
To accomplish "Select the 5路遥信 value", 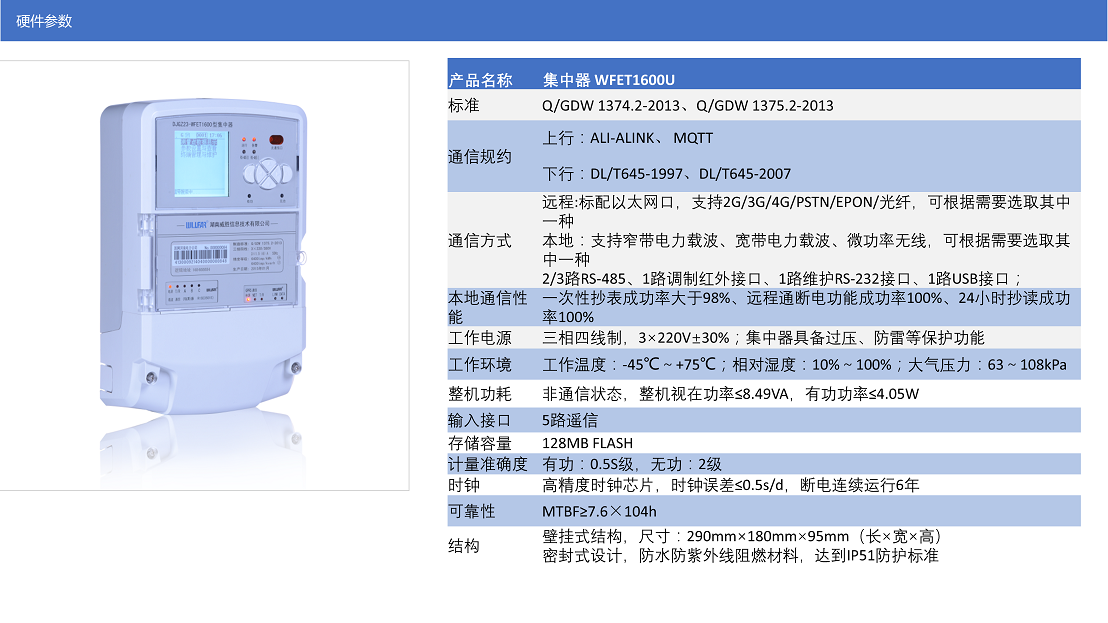I will 570,420.
